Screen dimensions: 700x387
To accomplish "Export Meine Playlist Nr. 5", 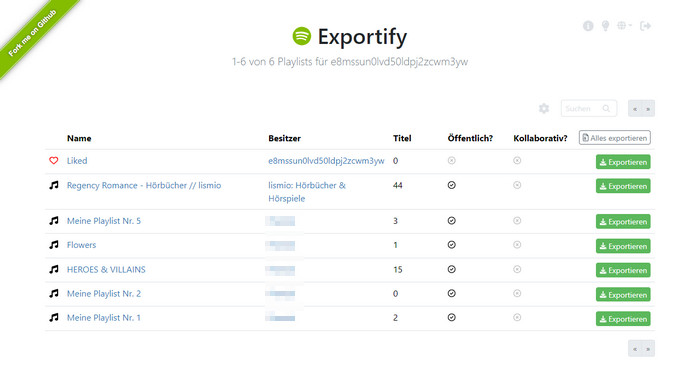I will coord(623,222).
